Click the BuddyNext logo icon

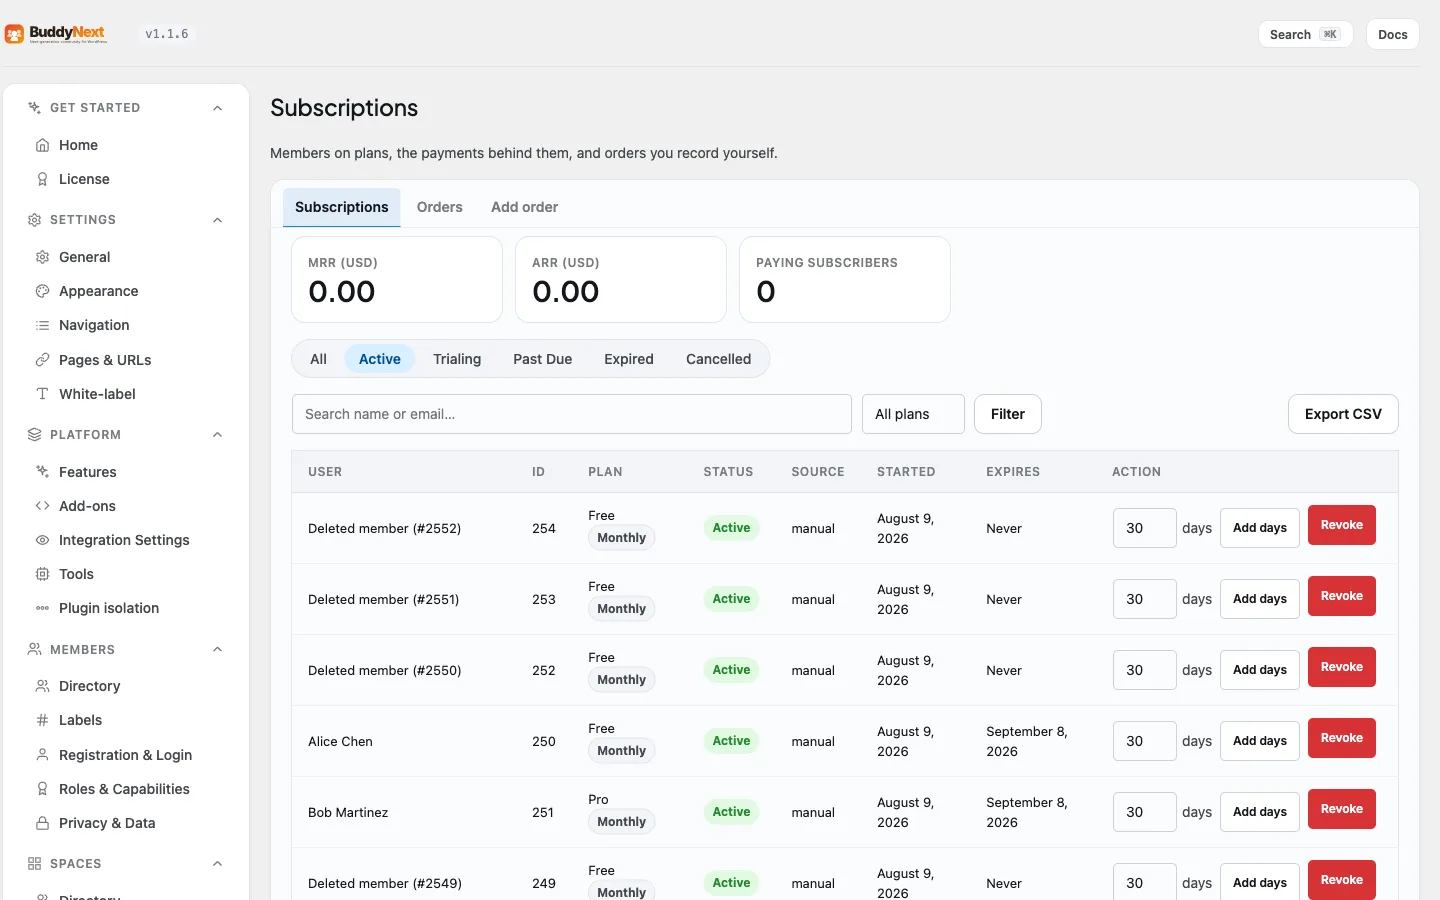coord(14,34)
